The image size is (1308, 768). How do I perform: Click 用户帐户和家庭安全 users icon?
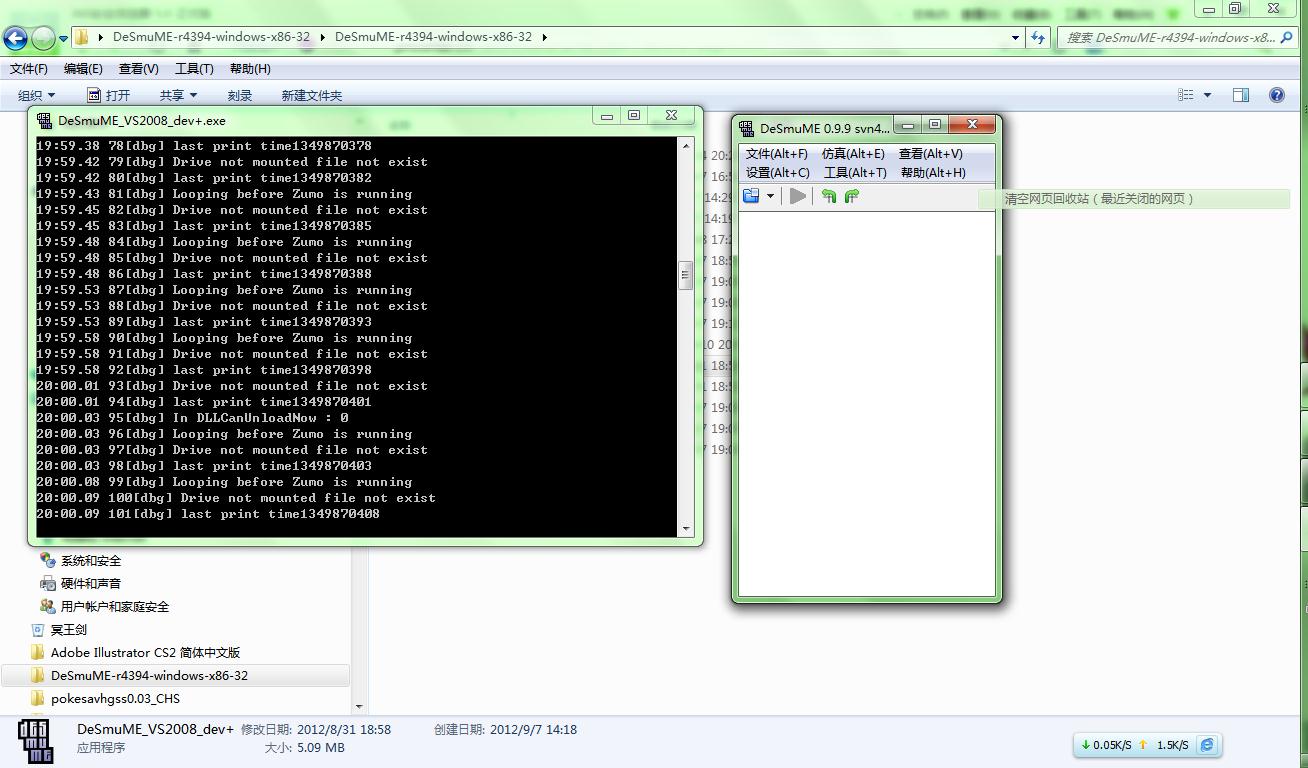point(48,607)
